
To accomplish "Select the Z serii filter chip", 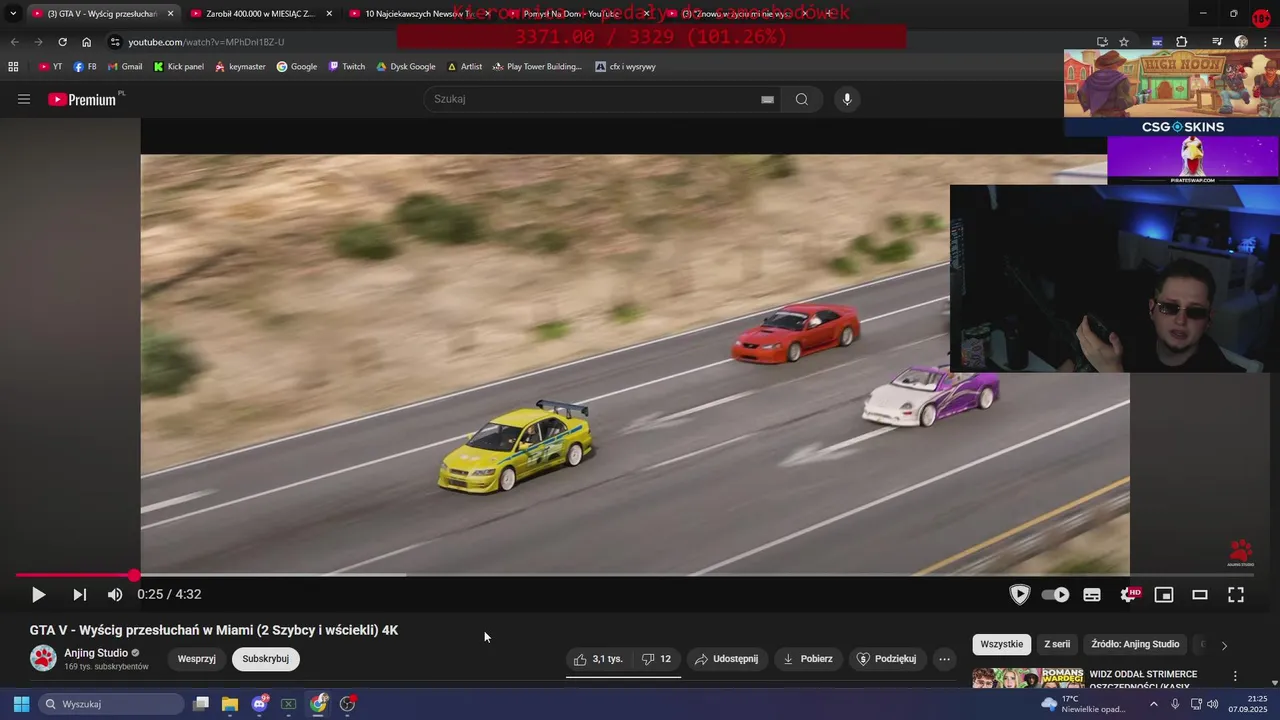I will coord(1057,644).
